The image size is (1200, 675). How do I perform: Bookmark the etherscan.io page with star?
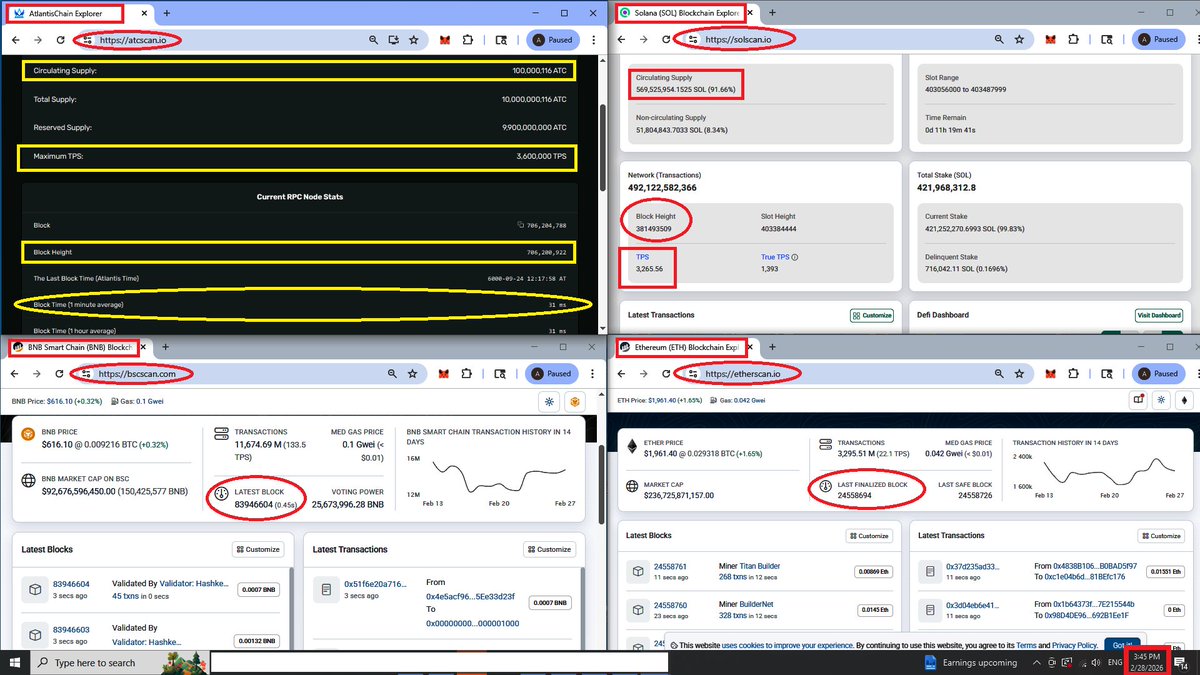pyautogui.click(x=1019, y=373)
